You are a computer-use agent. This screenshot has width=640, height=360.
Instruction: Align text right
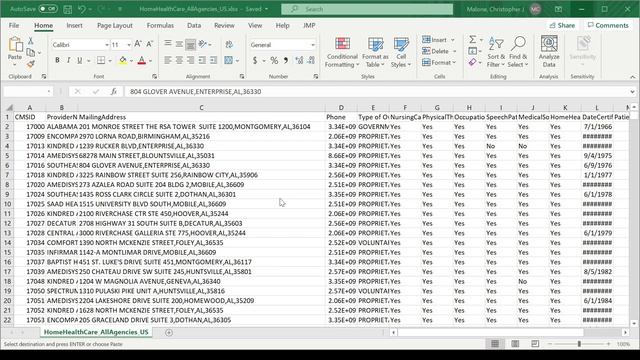click(191, 60)
